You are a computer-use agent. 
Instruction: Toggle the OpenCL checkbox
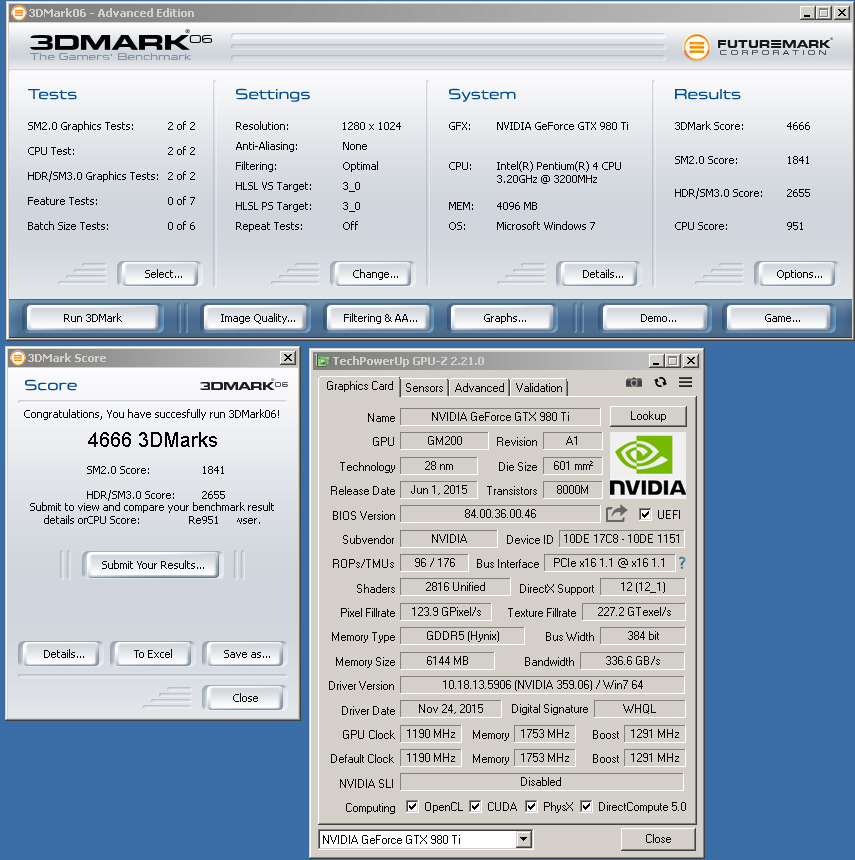pos(412,807)
